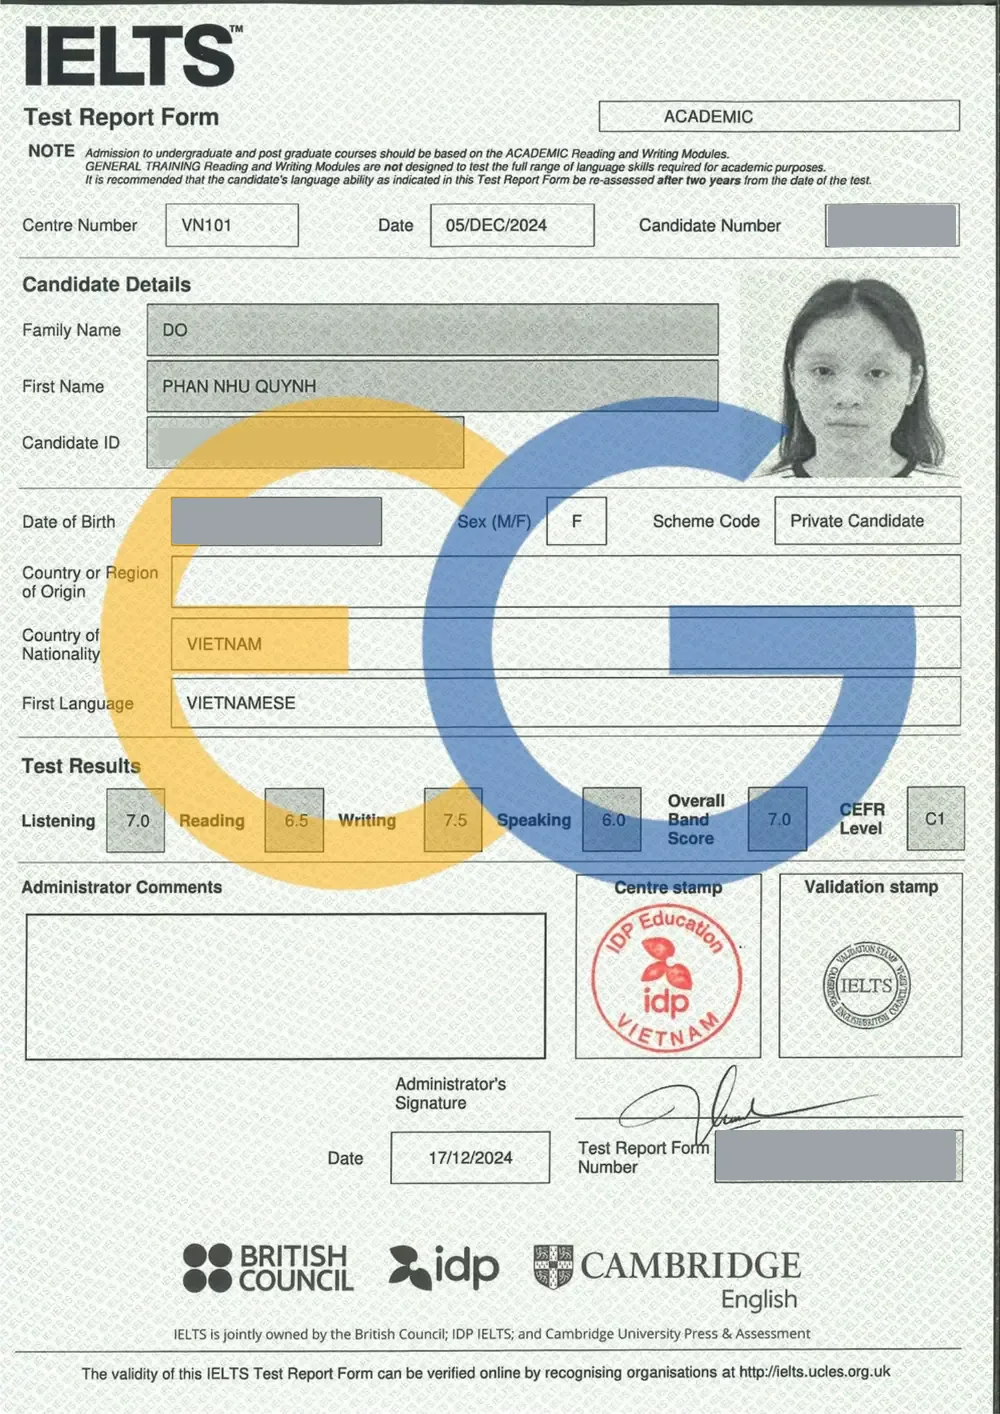Click the CEFR Level C1 box

pyautogui.click(x=936, y=818)
